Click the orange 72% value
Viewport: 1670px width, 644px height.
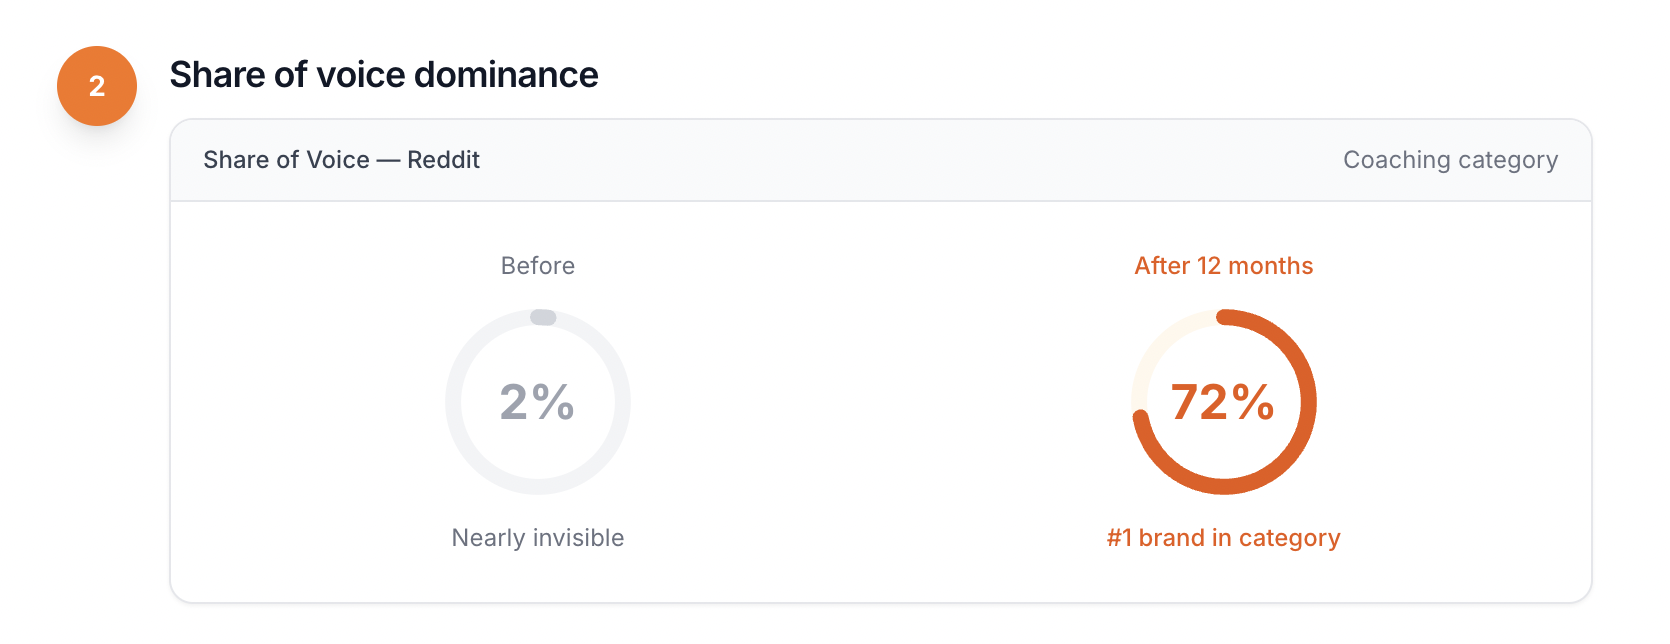coord(1223,402)
